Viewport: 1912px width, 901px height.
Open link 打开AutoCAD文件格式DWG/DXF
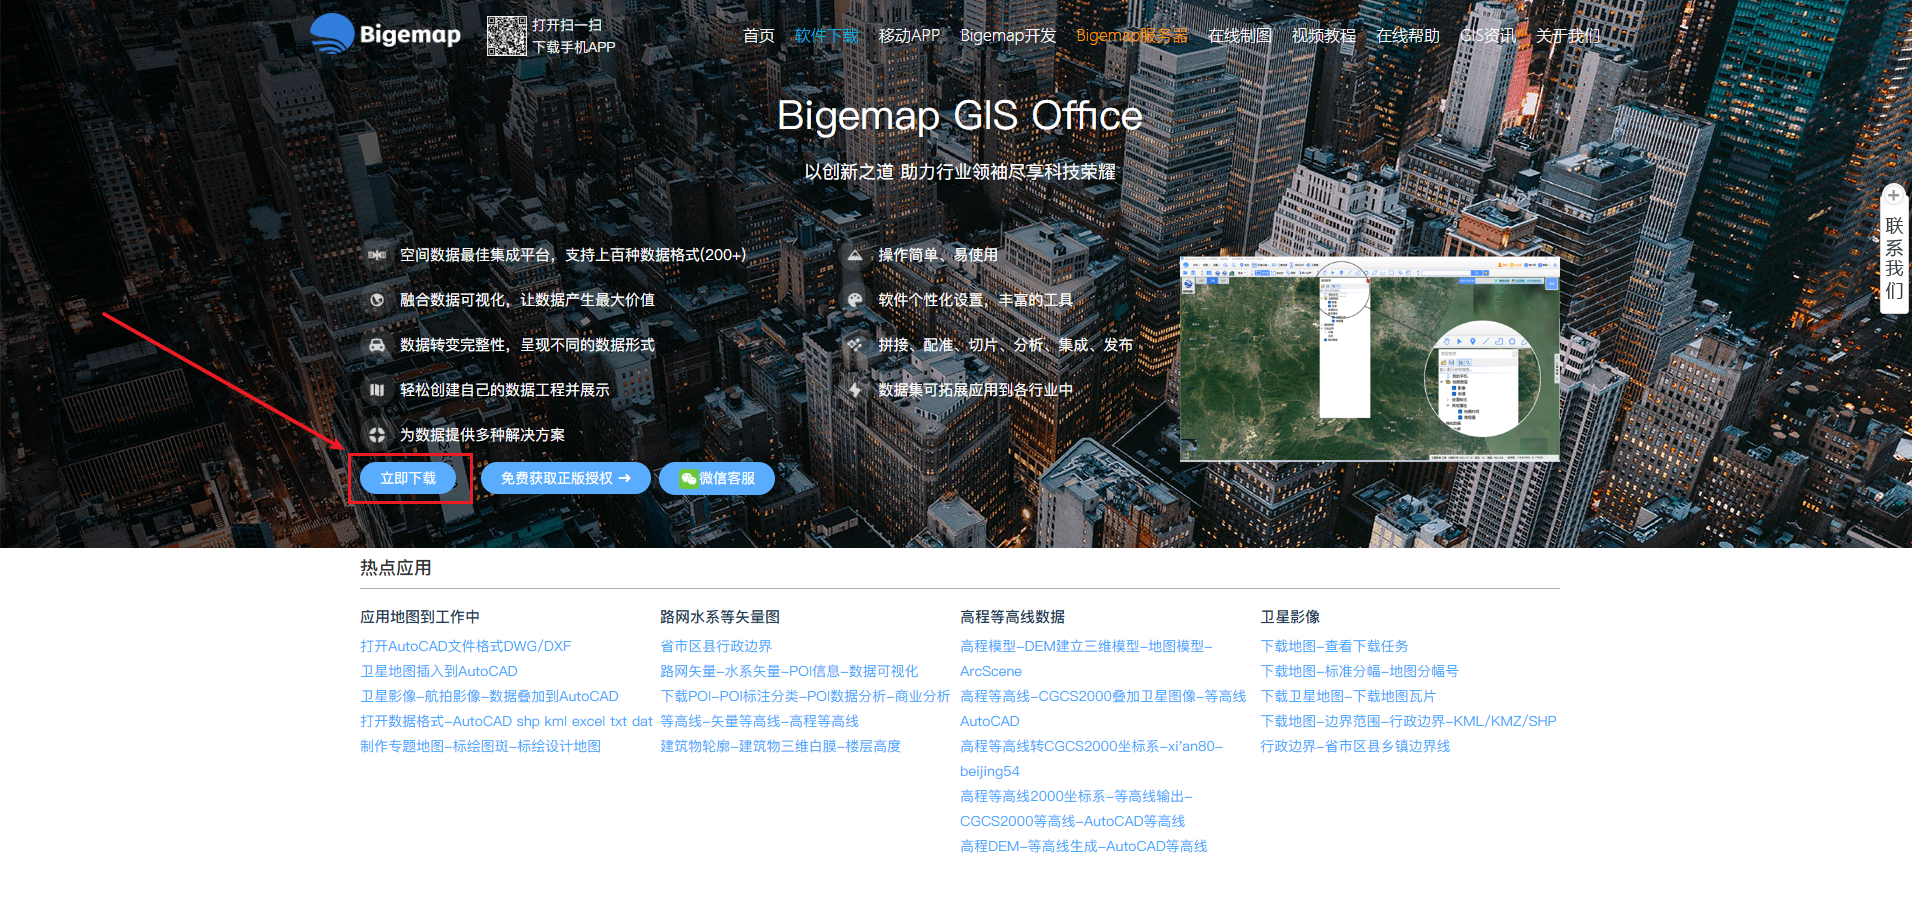click(x=466, y=646)
